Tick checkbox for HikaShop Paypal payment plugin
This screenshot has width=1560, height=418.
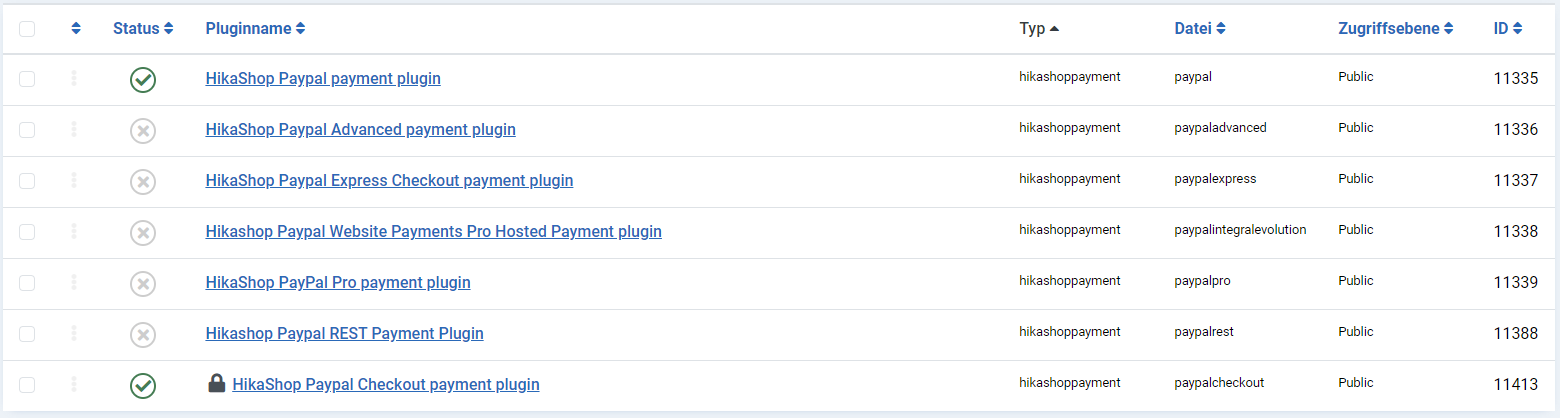coord(27,79)
